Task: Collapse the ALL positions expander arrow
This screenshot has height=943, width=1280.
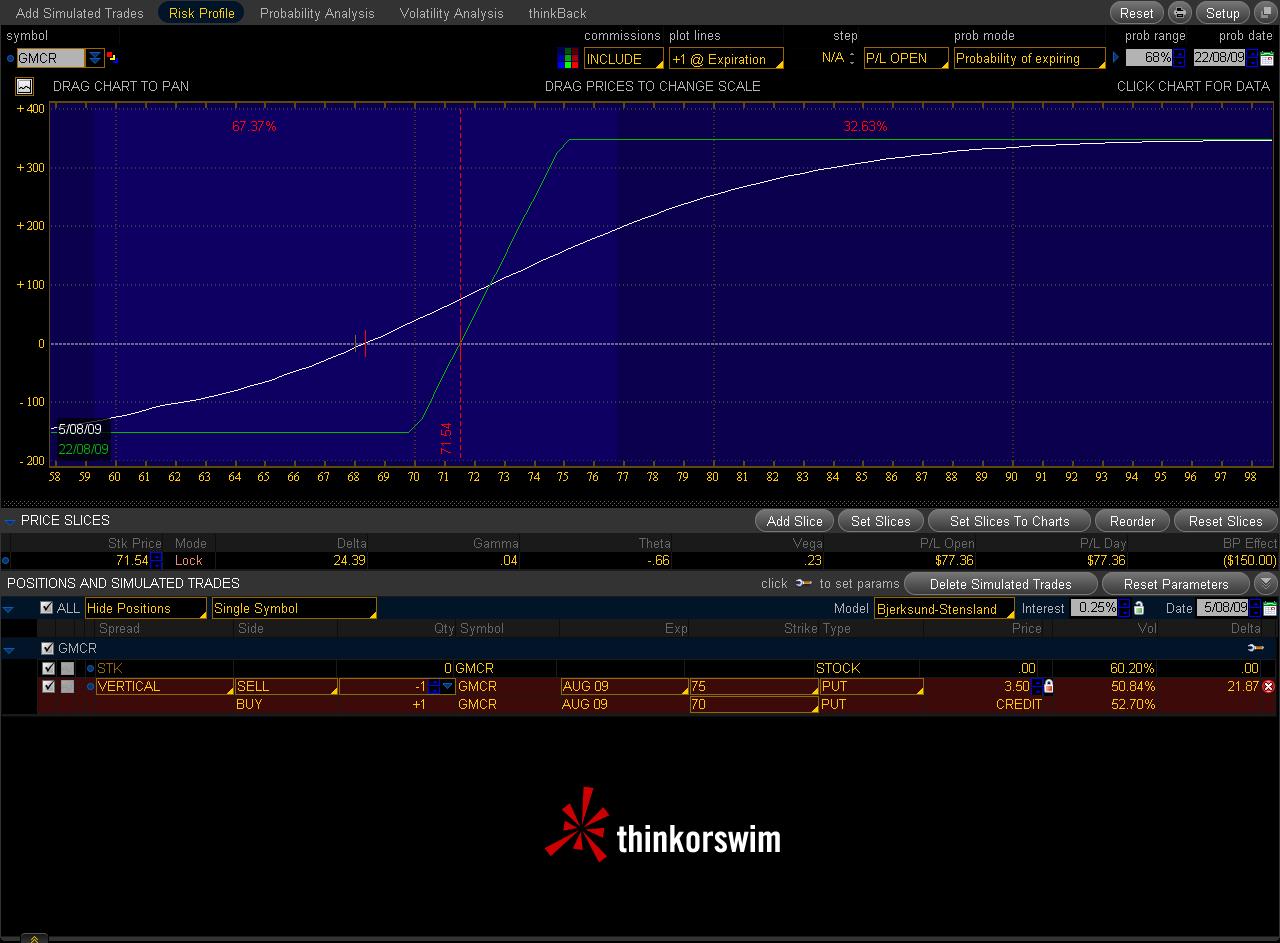Action: click(x=8, y=609)
